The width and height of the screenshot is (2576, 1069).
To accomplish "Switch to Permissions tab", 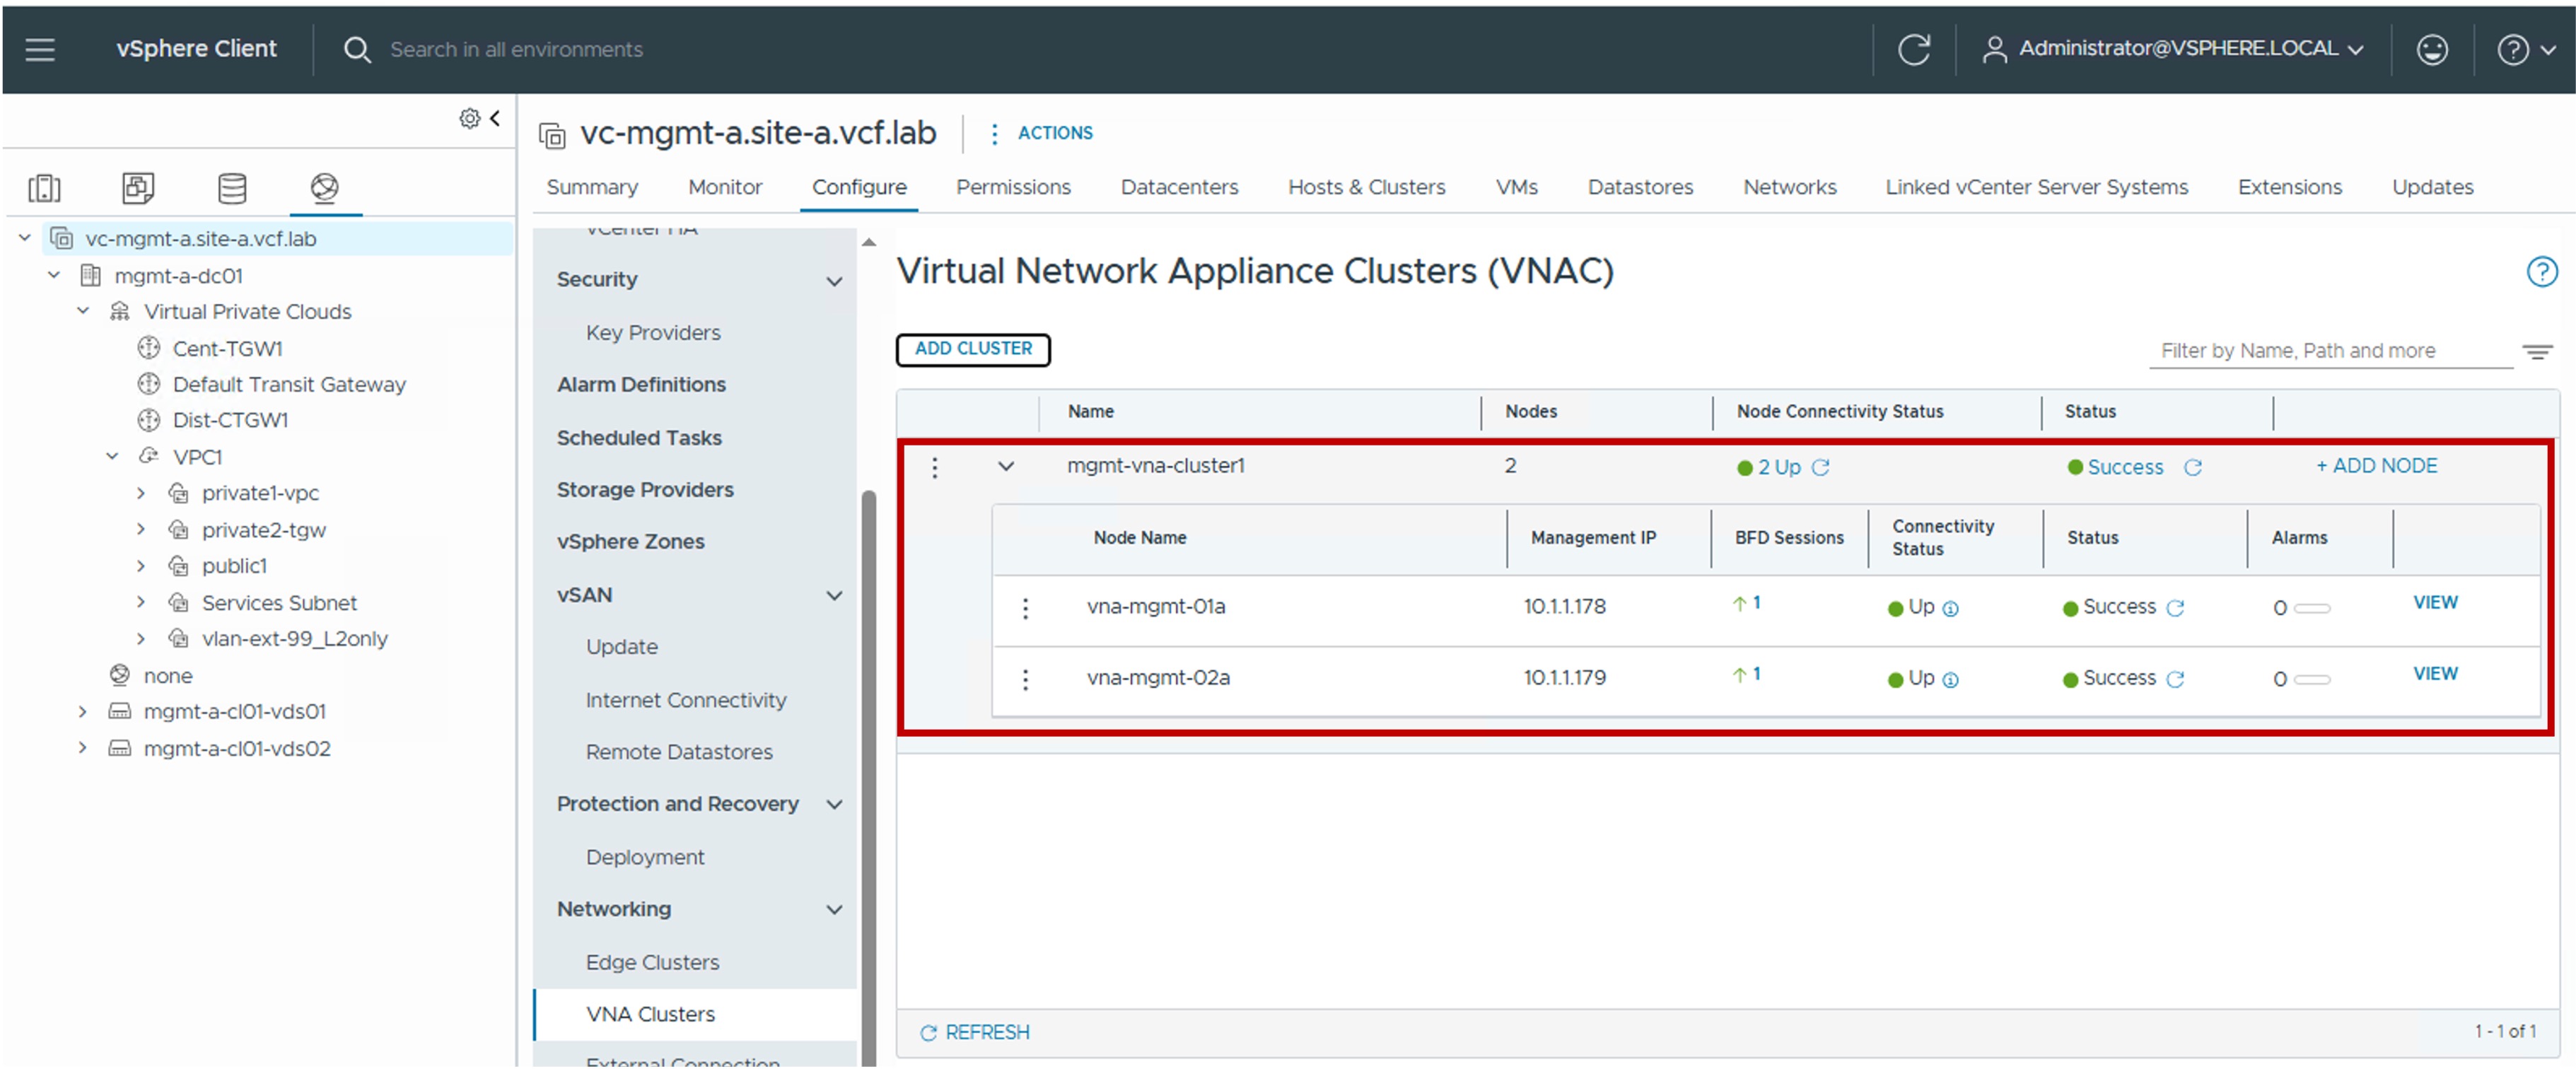I will coord(1013,187).
